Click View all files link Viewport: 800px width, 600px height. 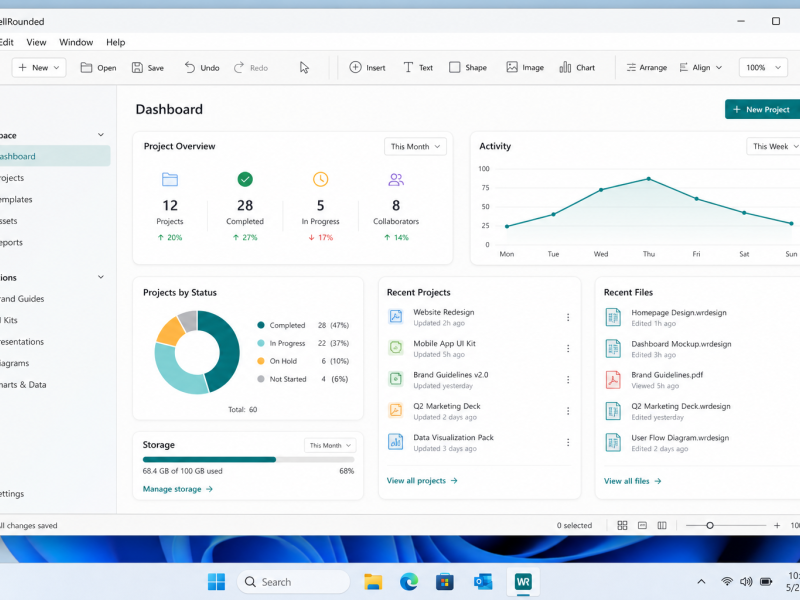click(632, 481)
